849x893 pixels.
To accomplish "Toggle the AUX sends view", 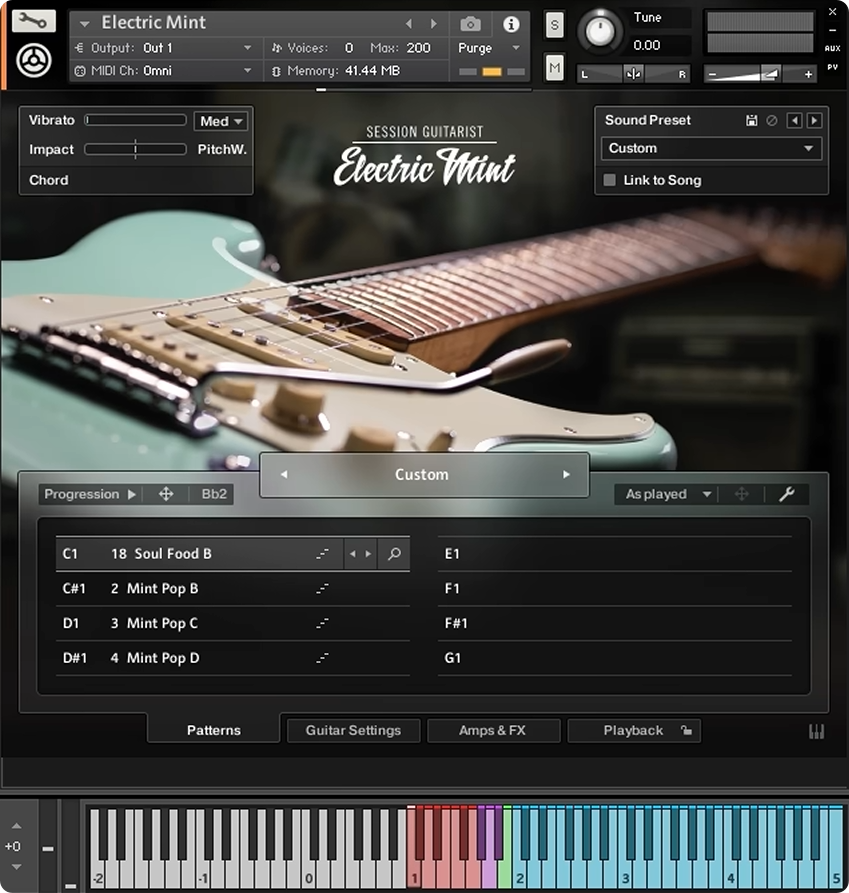I will tap(832, 48).
